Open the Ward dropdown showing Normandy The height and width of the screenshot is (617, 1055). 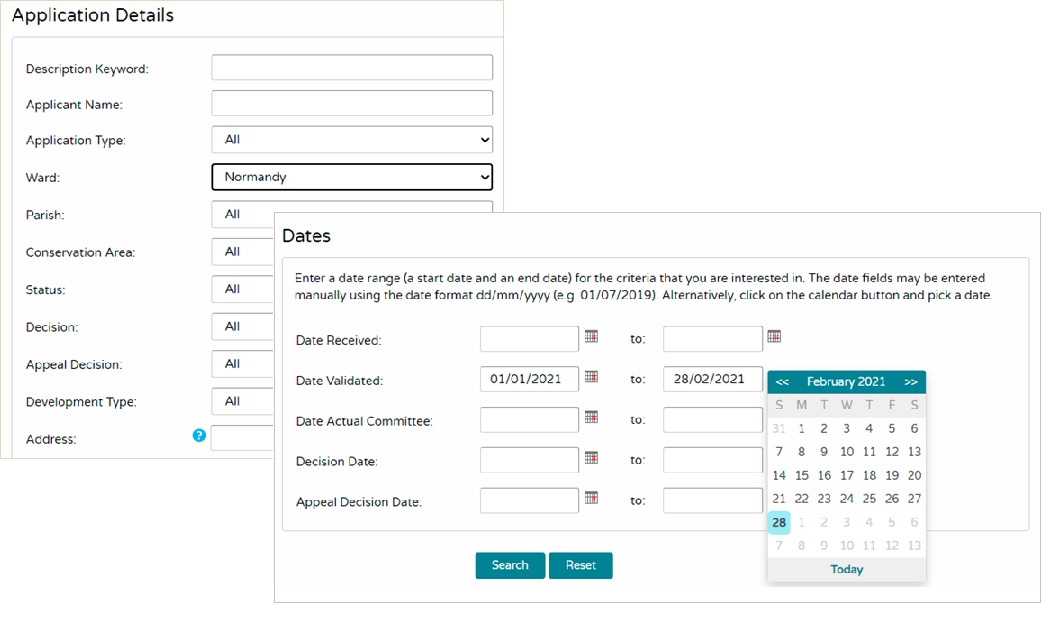(352, 177)
